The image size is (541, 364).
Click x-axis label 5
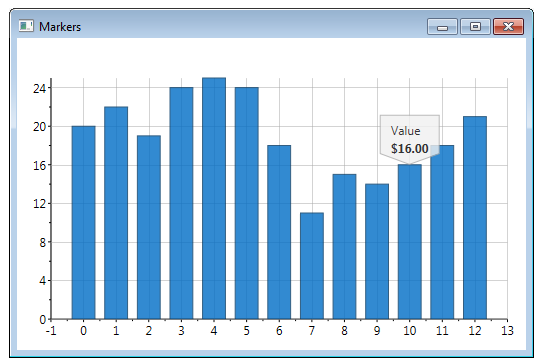coord(247,331)
